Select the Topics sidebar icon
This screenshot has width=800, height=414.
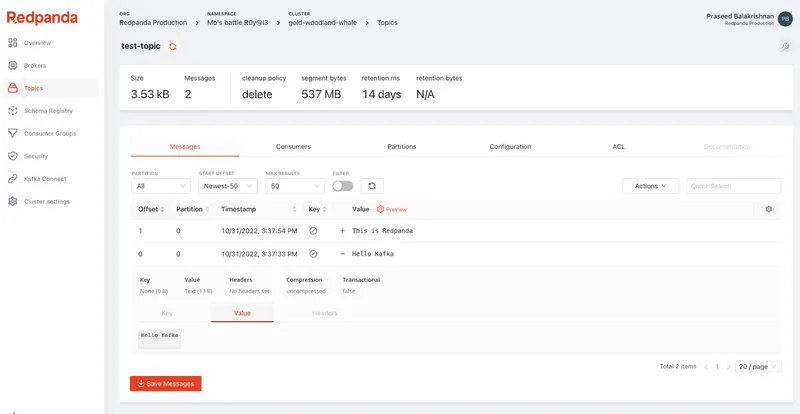[x=13, y=88]
